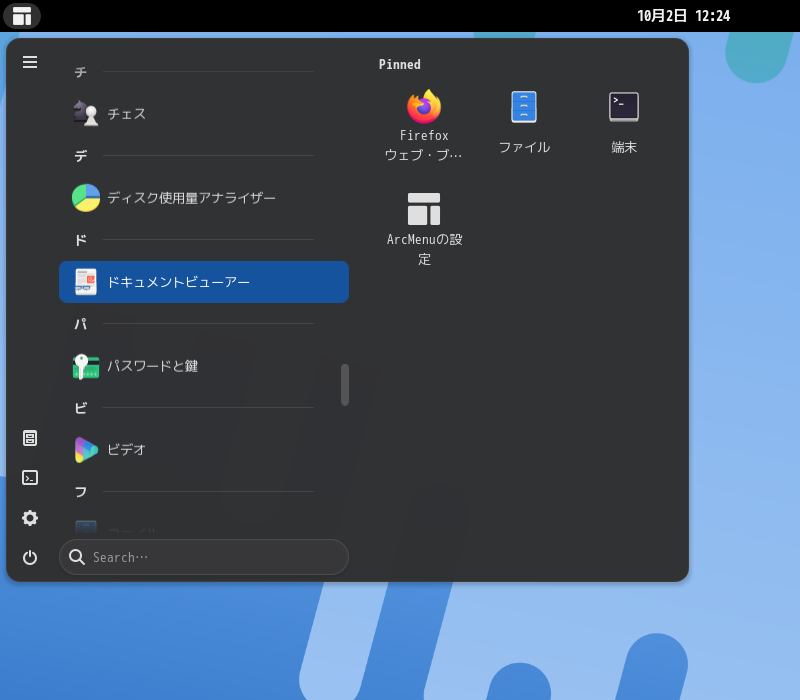Open パスワードと鍵 passwords and keys
The image size is (800, 700).
tap(204, 366)
